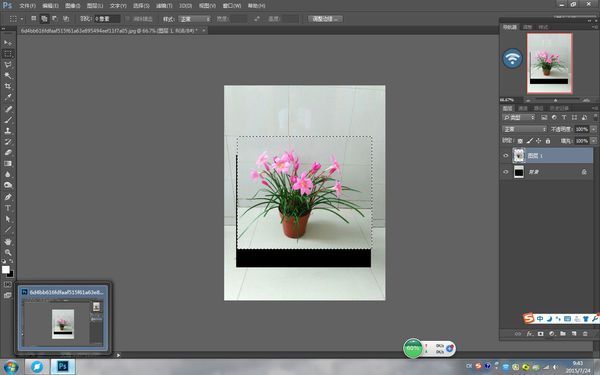Select the Eraser tool

point(8,152)
